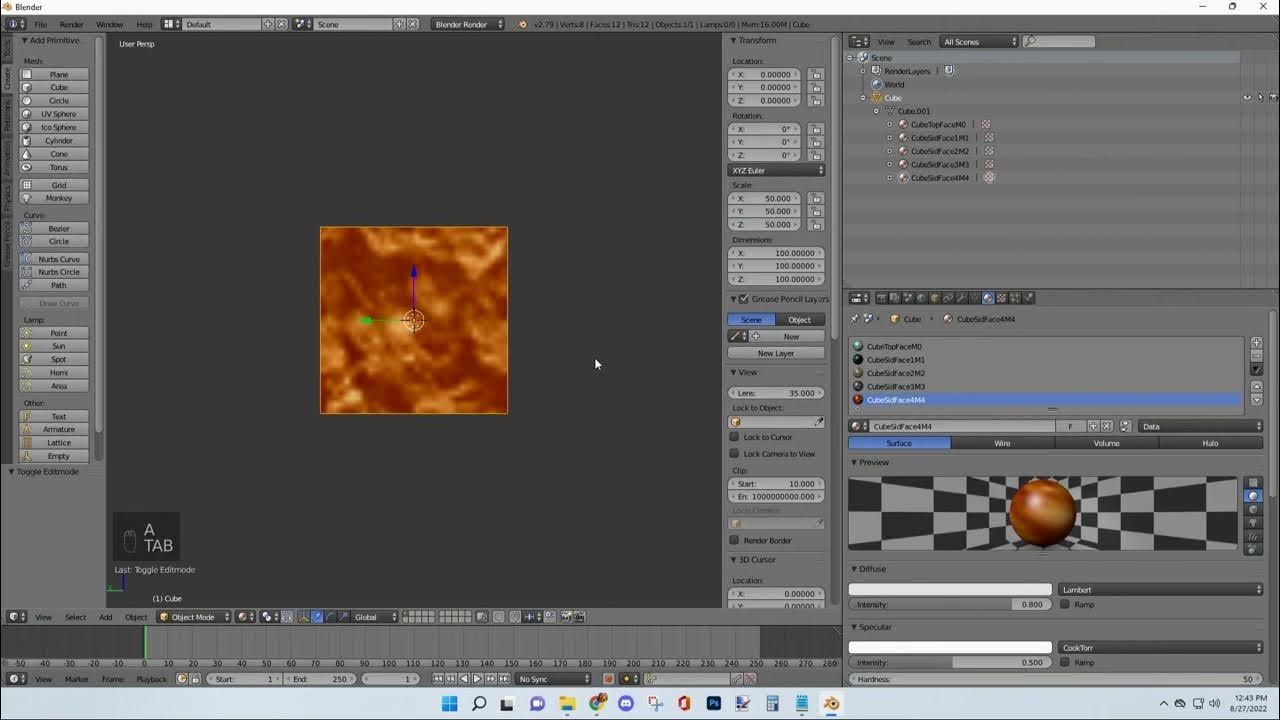Image resolution: width=1280 pixels, height=720 pixels.
Task: Play animation forward in timeline
Action: click(x=477, y=679)
